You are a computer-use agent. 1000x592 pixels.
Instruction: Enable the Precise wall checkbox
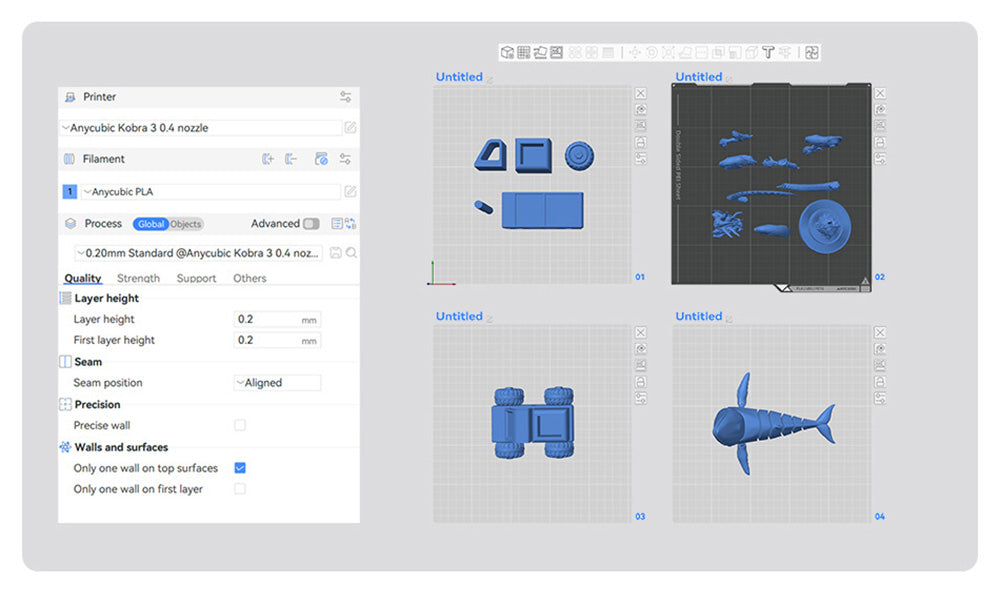[x=240, y=426]
